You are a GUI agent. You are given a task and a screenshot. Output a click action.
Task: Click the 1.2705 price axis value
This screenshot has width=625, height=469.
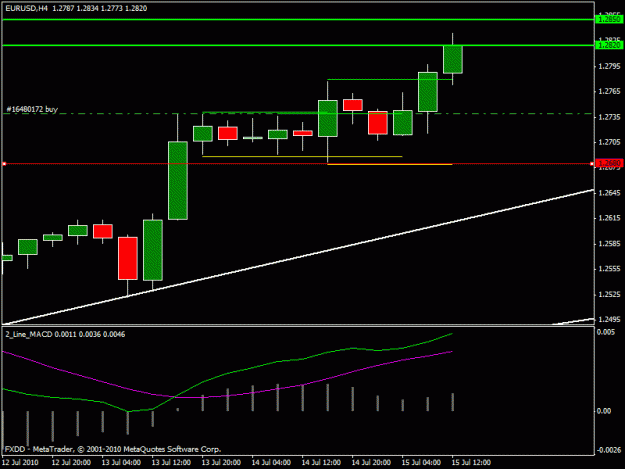pos(609,142)
